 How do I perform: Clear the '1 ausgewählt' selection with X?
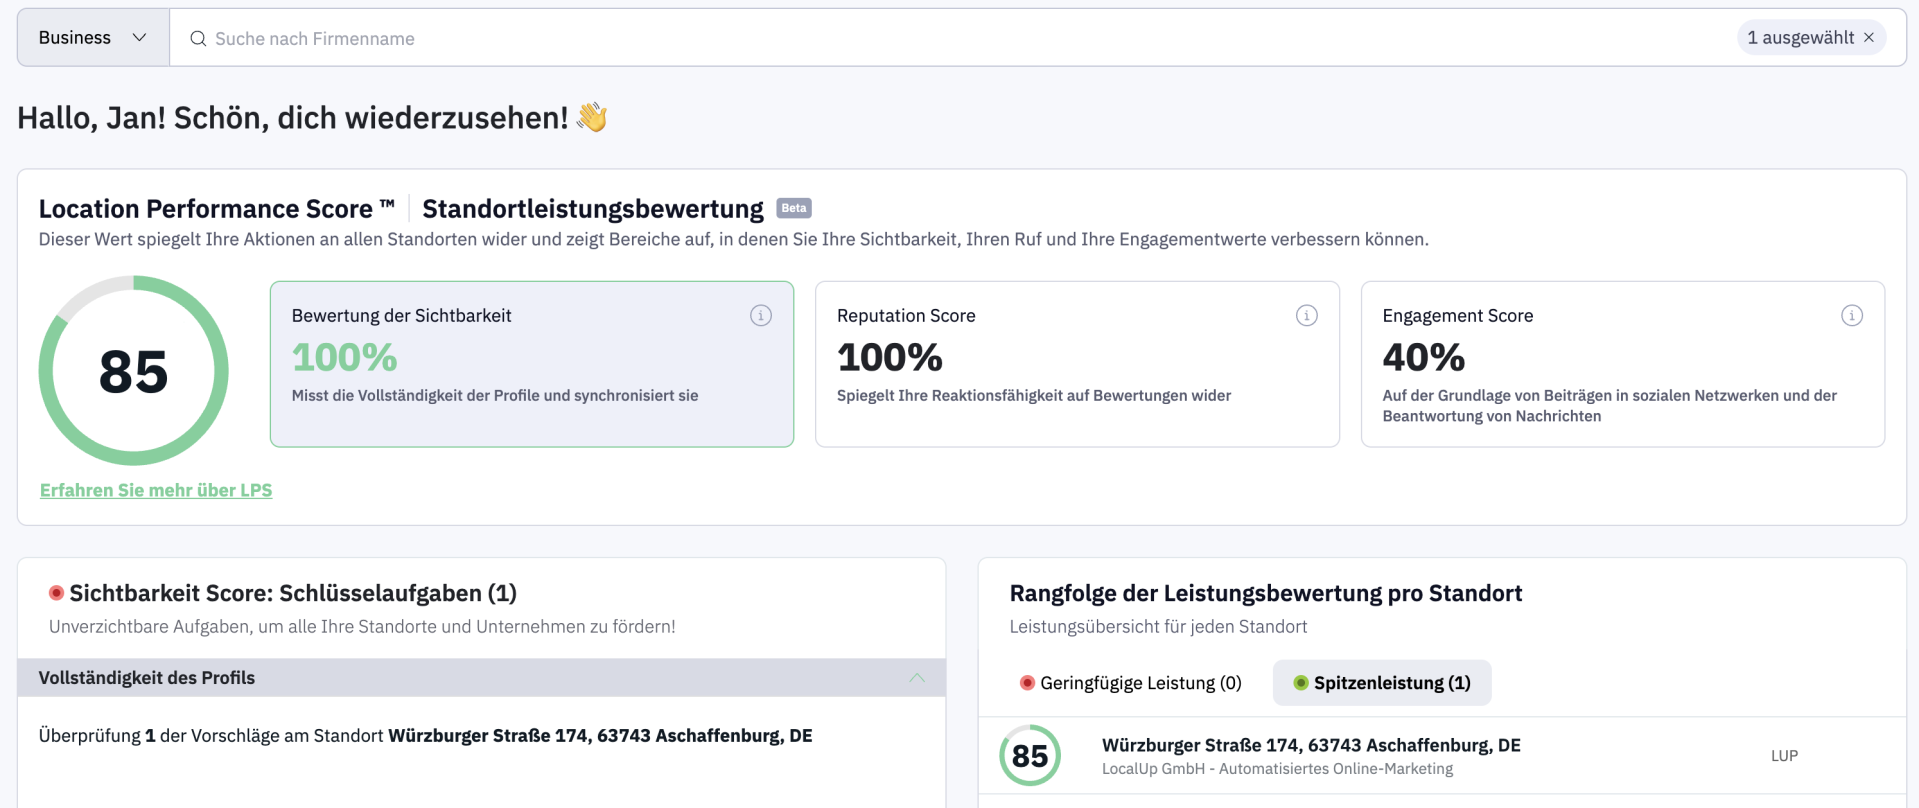pos(1868,38)
